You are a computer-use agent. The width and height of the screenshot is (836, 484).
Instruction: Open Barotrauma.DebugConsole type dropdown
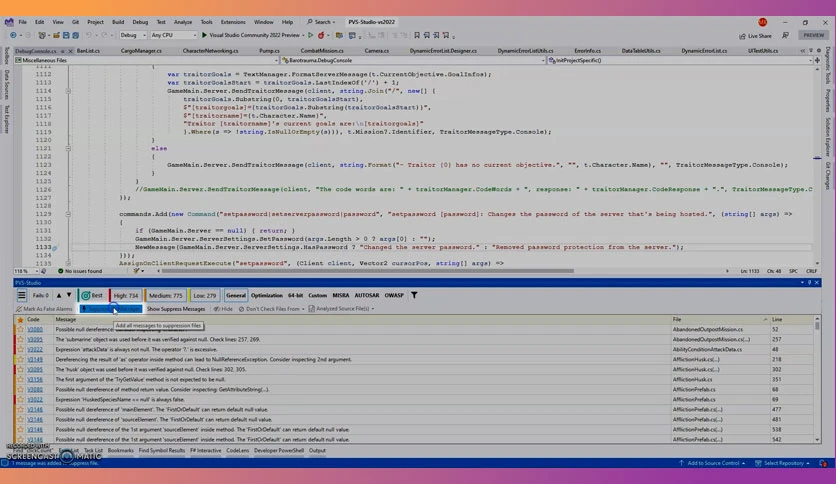(x=413, y=60)
